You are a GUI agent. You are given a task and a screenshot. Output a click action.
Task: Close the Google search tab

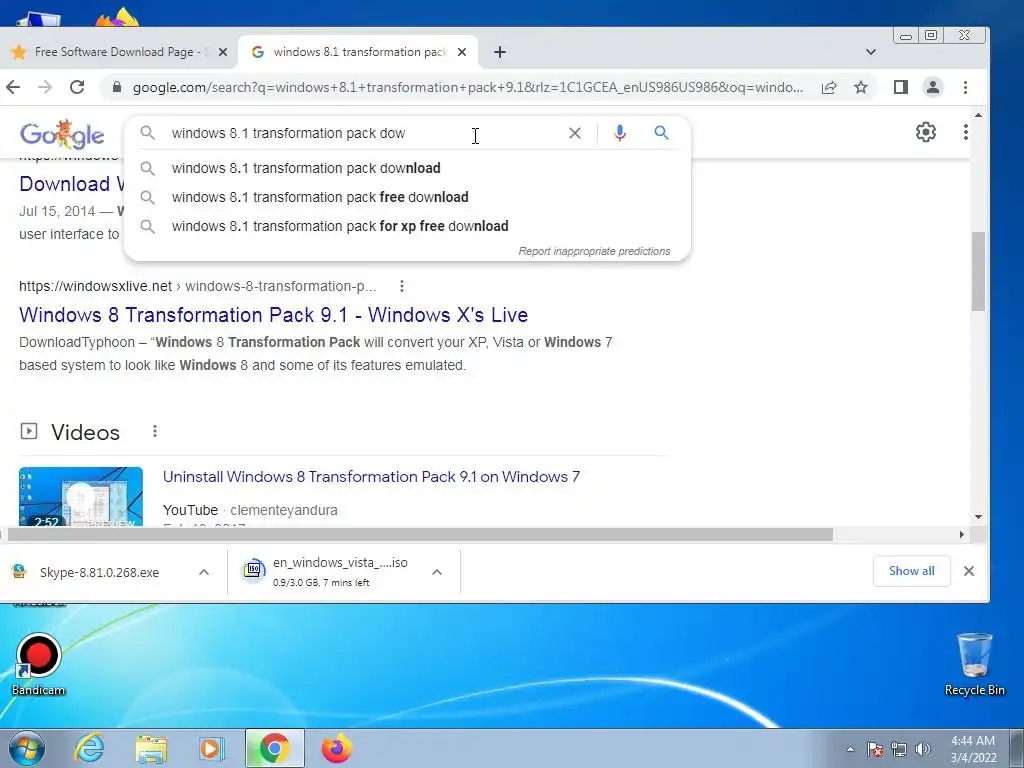(x=462, y=52)
